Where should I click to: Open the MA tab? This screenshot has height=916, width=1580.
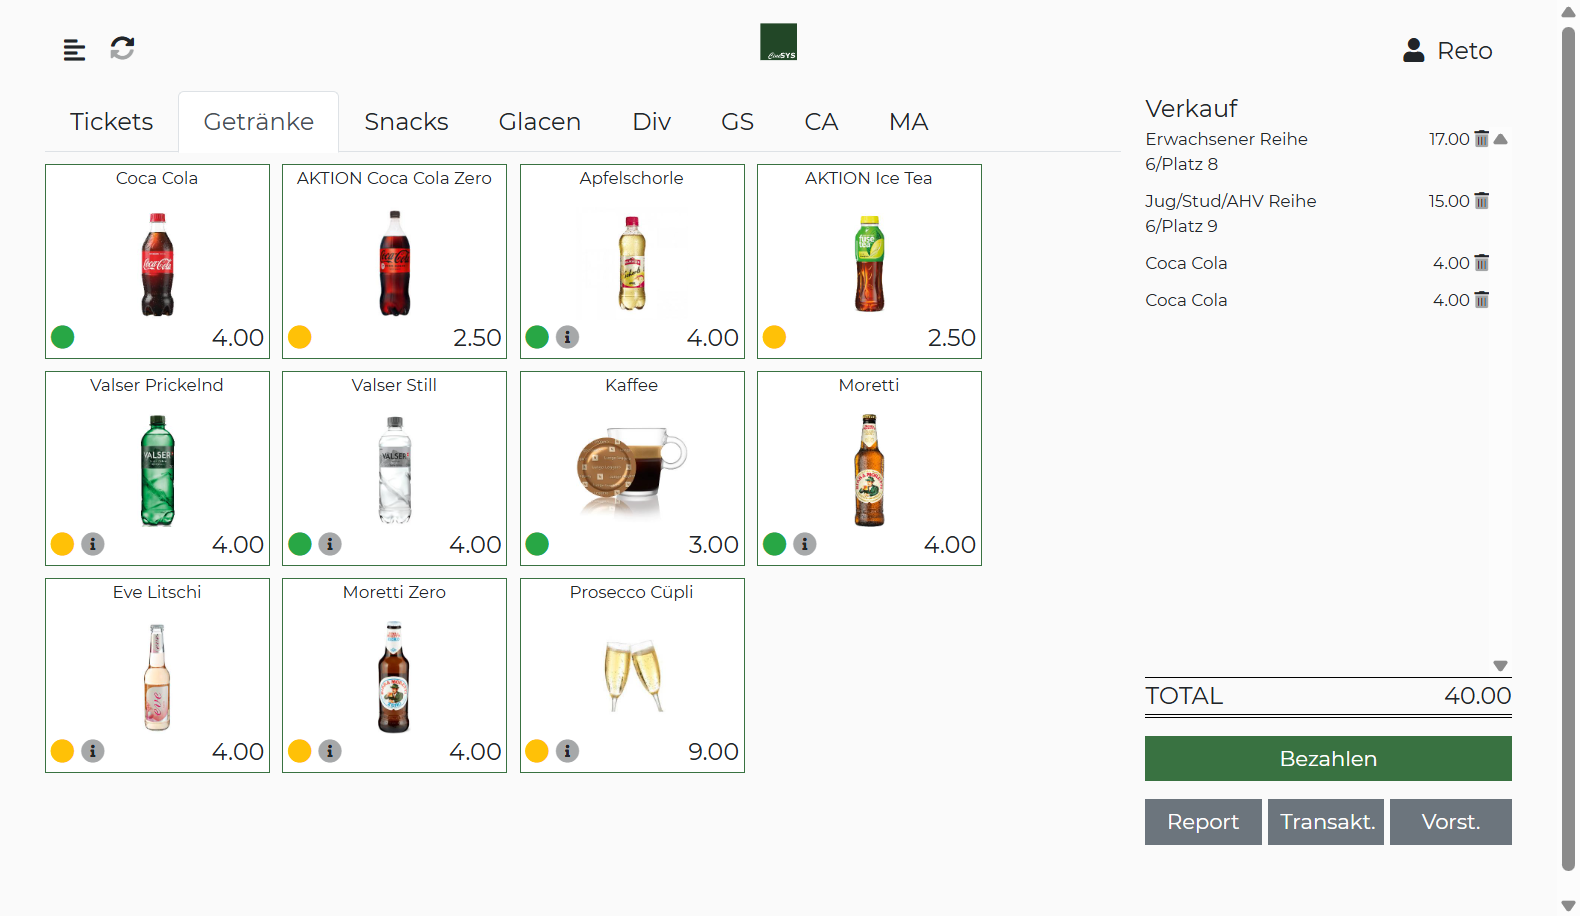pyautogui.click(x=909, y=122)
